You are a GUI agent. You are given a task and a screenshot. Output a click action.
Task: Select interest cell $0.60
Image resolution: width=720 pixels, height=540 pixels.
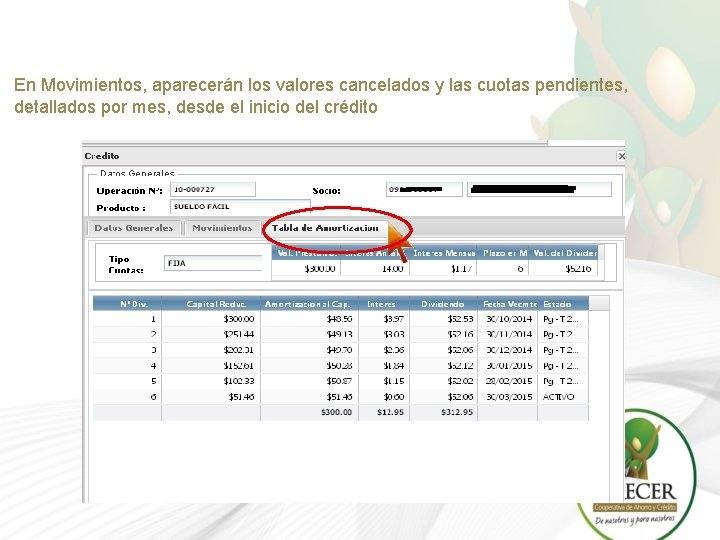pos(384,397)
